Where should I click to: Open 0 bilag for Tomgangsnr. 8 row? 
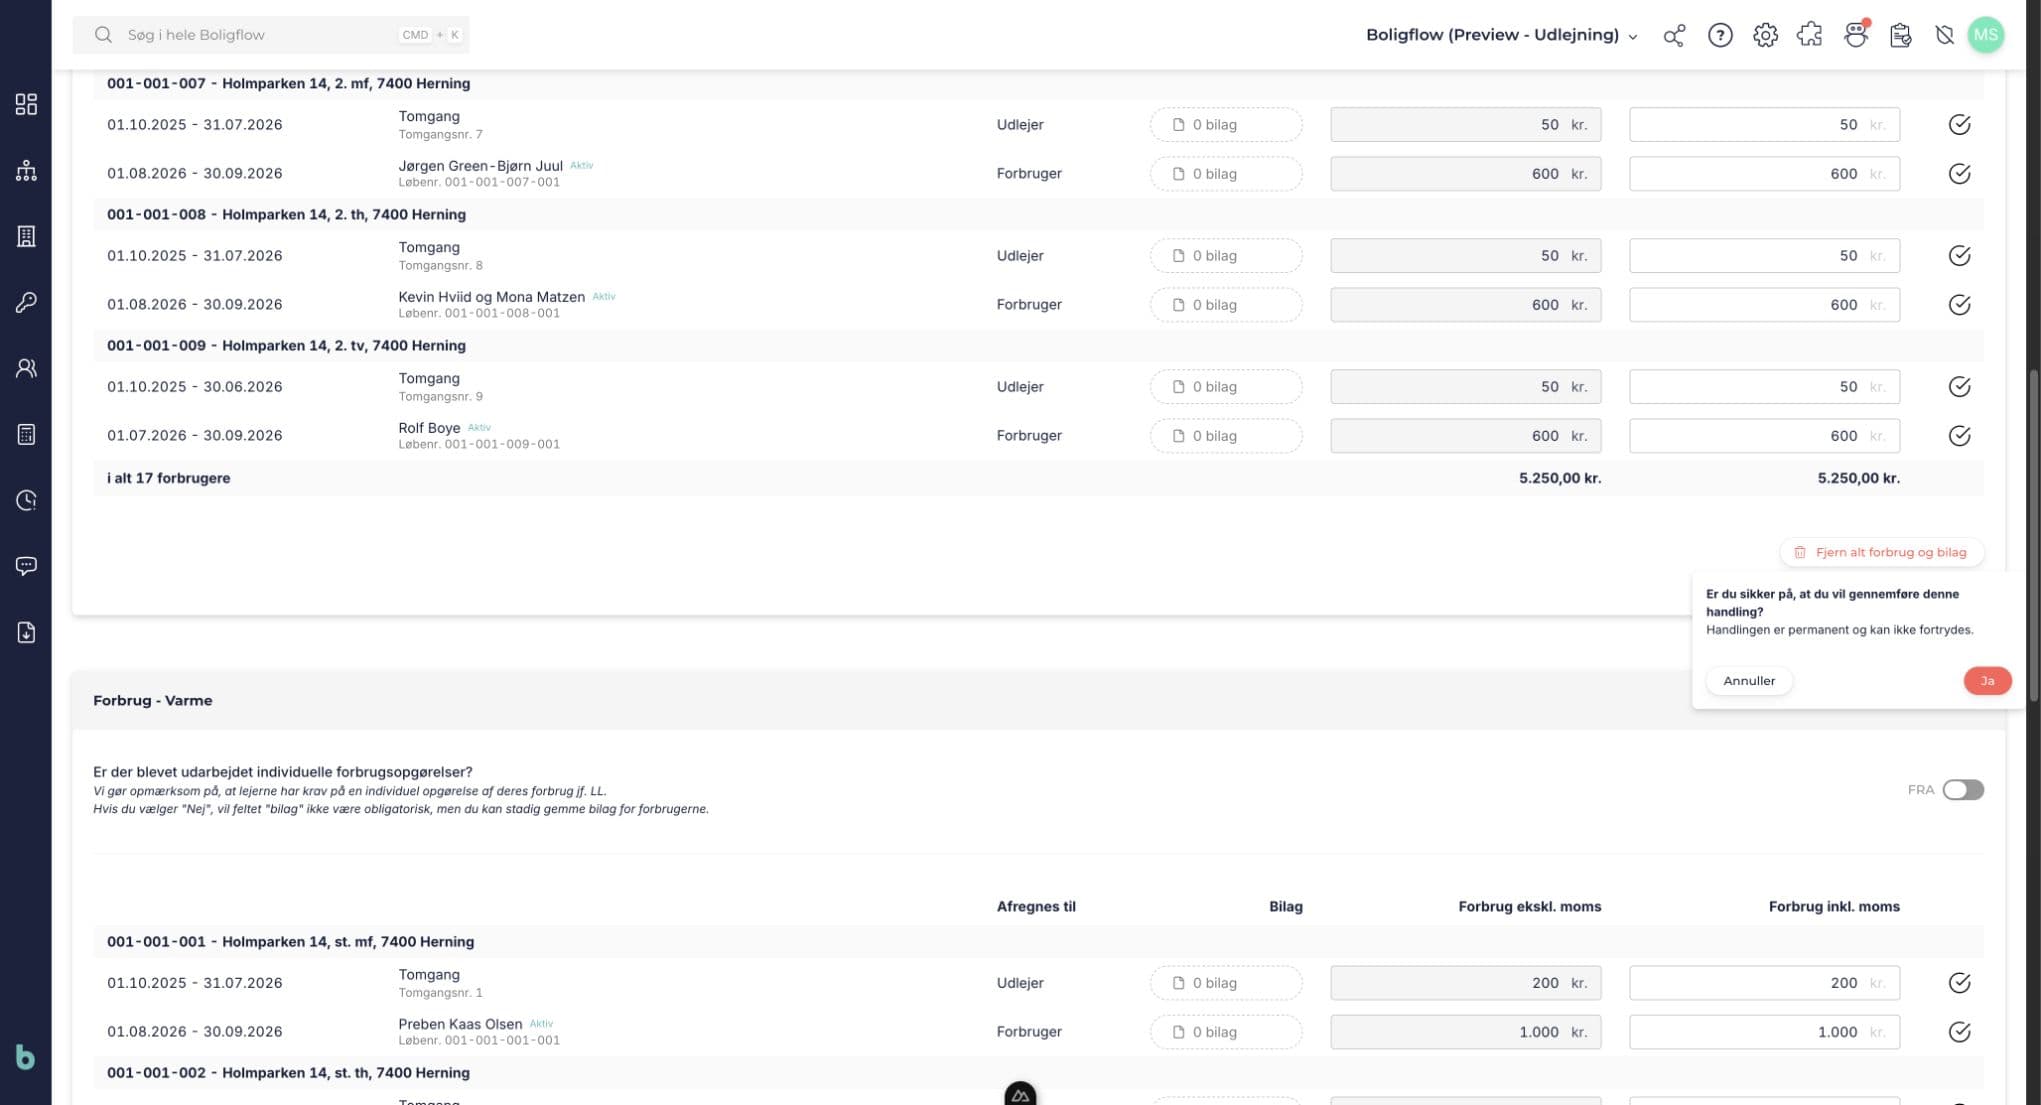[1226, 256]
